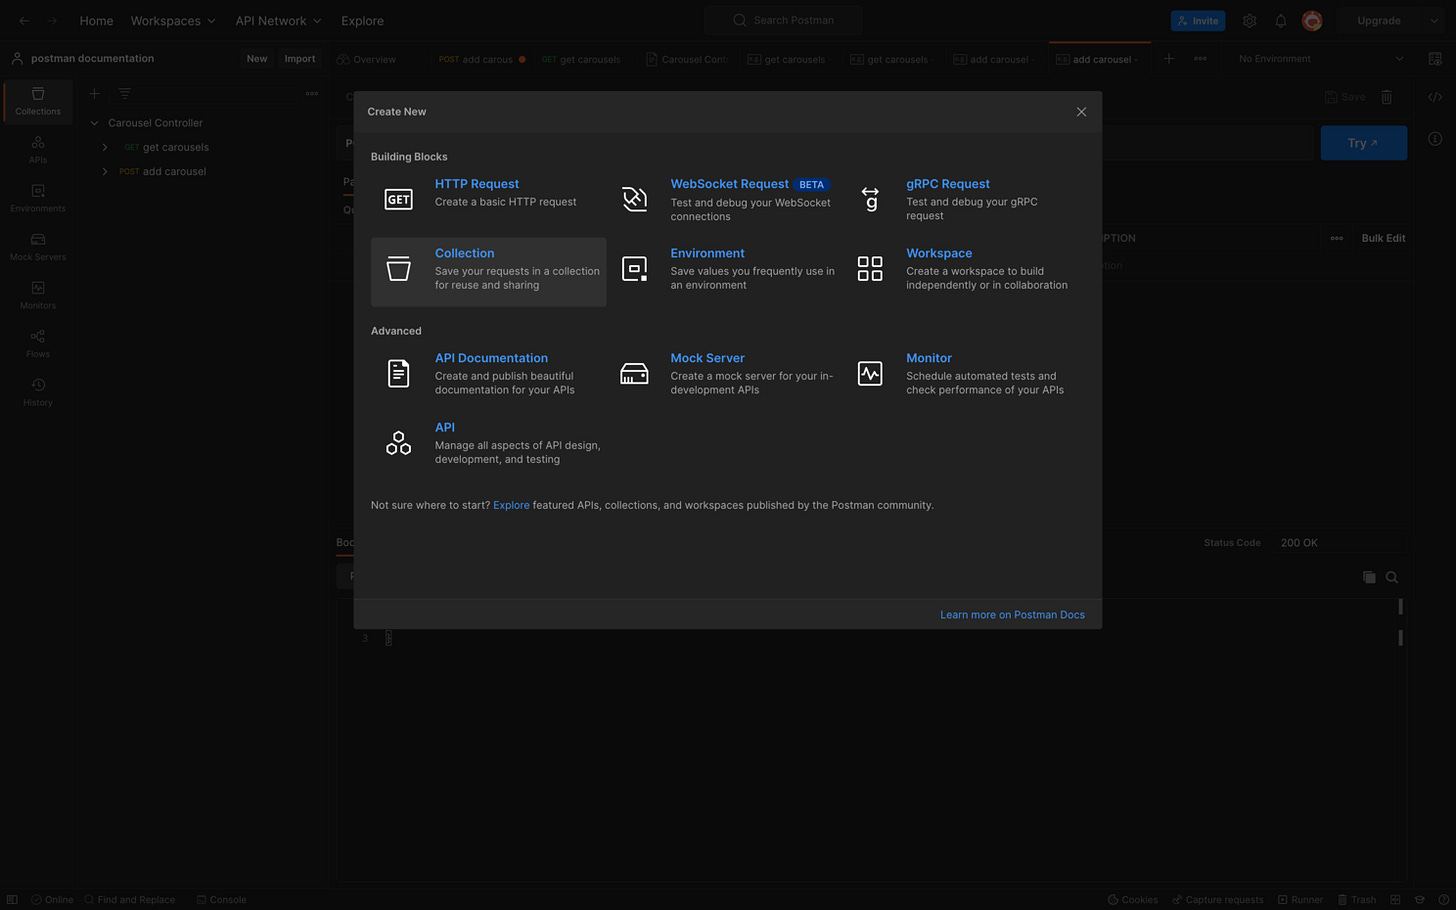Click the search icon in response pane
The width and height of the screenshot is (1456, 910).
[x=1392, y=577]
